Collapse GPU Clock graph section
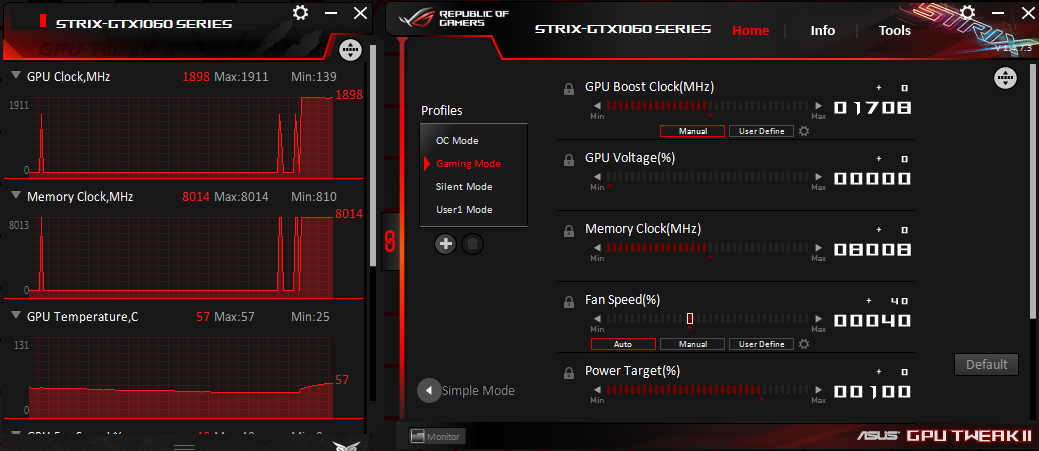The height and width of the screenshot is (451, 1039). point(16,75)
